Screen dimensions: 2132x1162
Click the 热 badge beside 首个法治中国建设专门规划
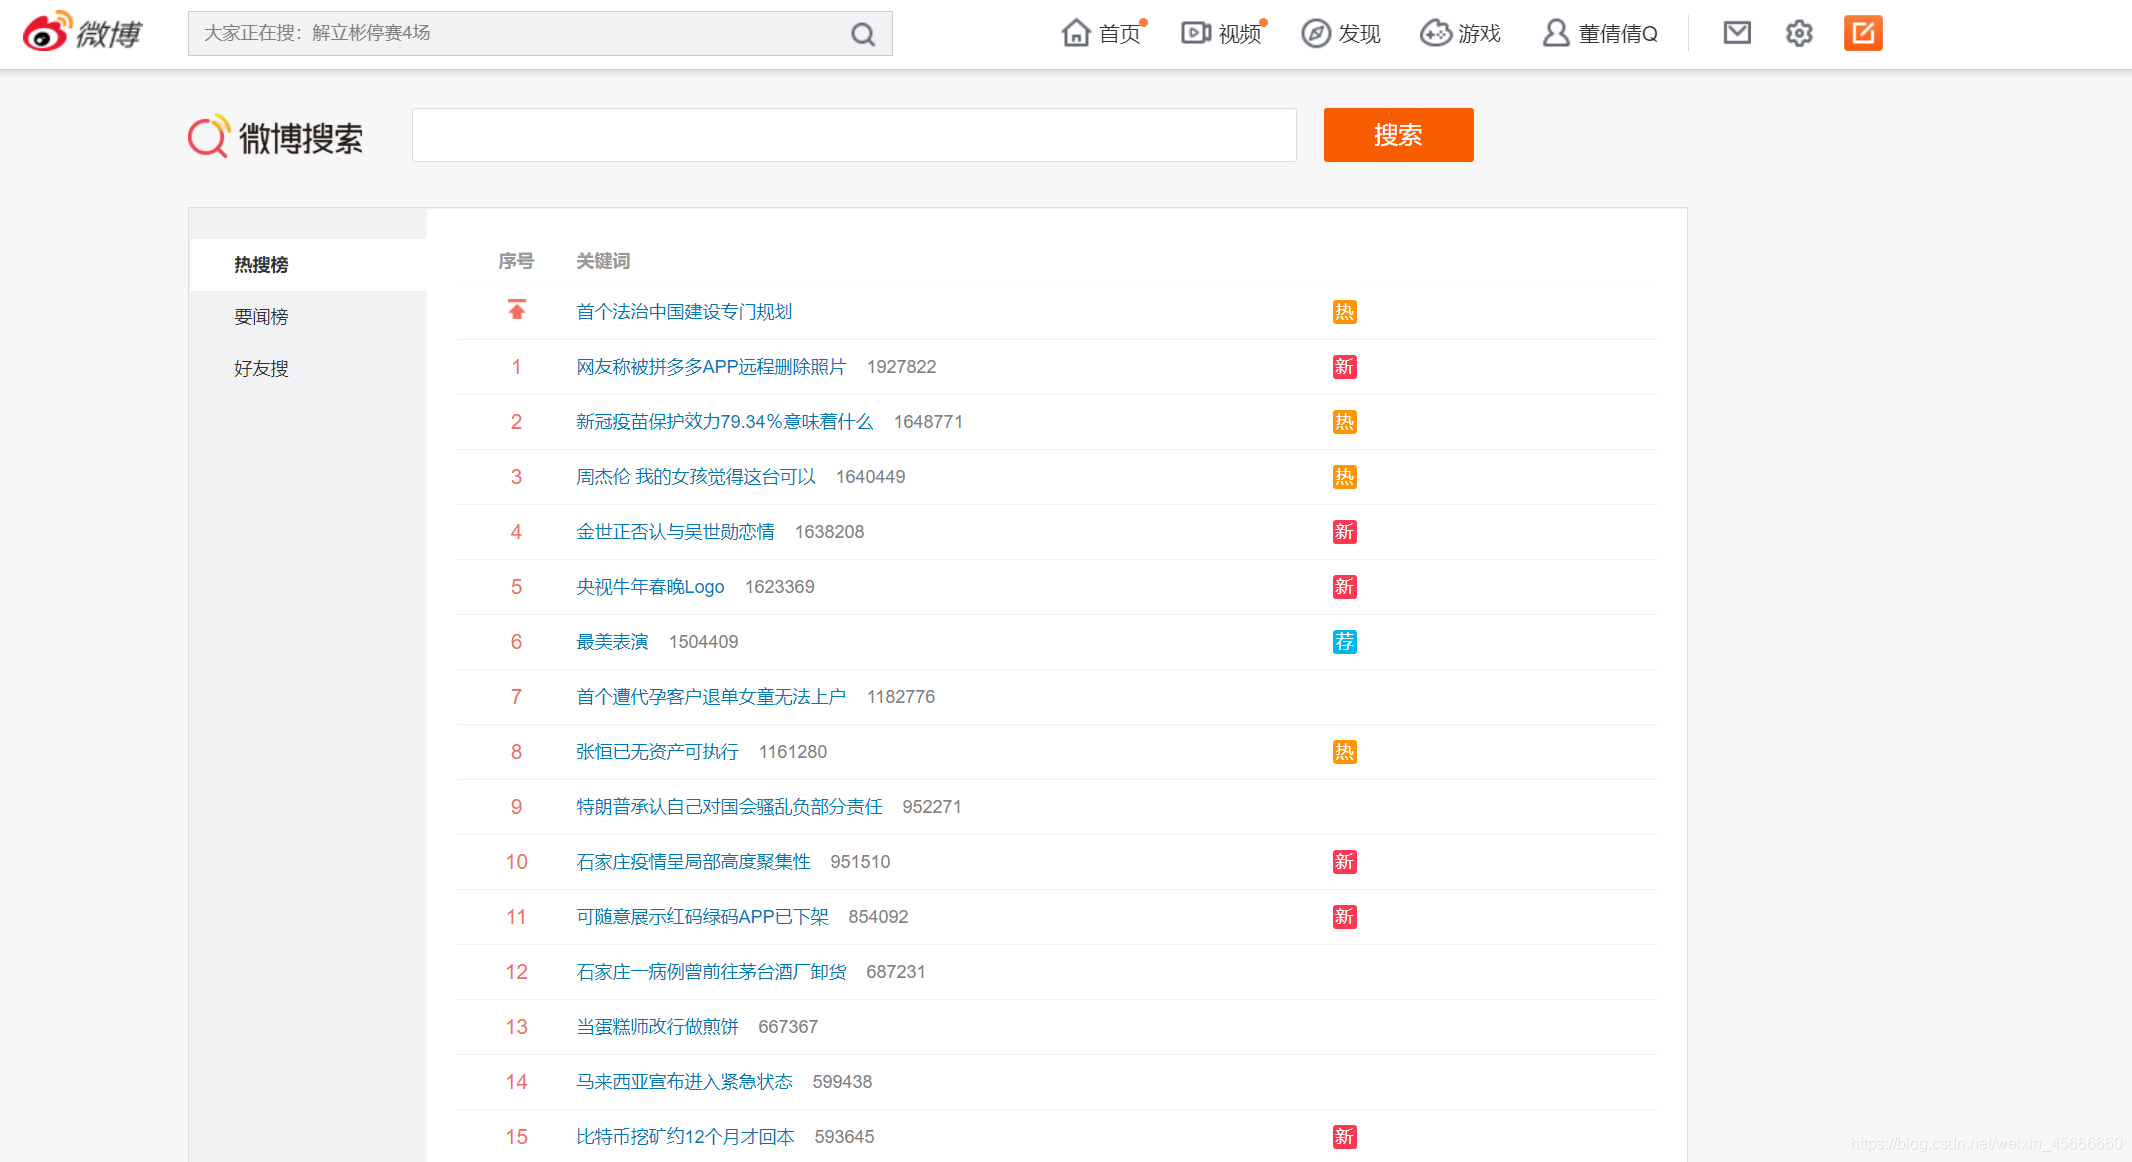[x=1344, y=312]
